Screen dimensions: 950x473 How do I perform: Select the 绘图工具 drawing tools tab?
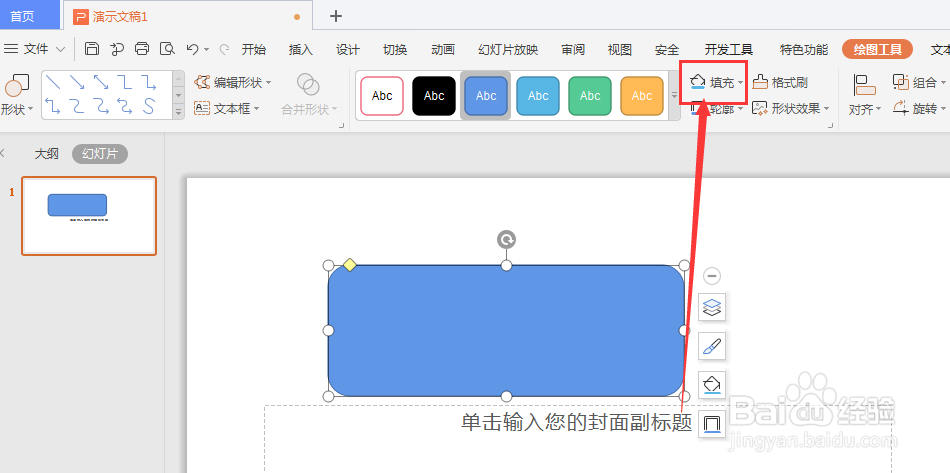tap(877, 50)
